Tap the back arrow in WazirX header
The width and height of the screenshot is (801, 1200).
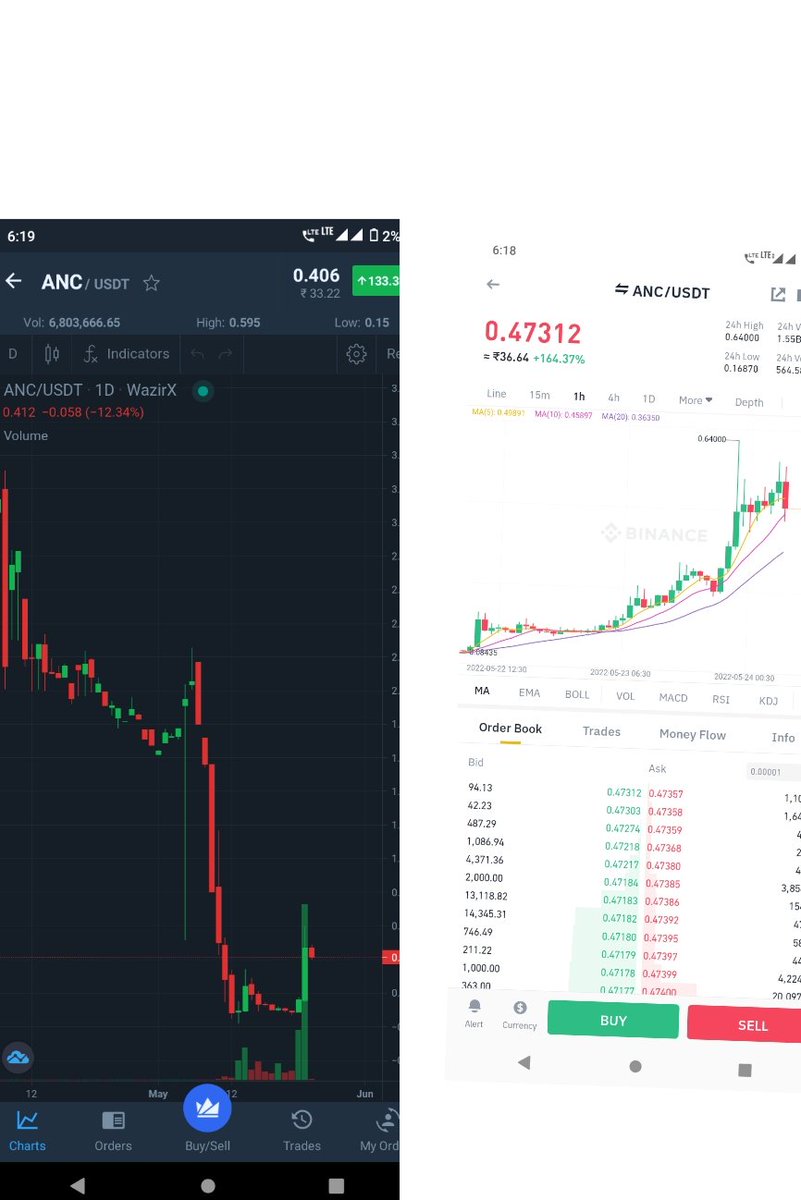[13, 282]
